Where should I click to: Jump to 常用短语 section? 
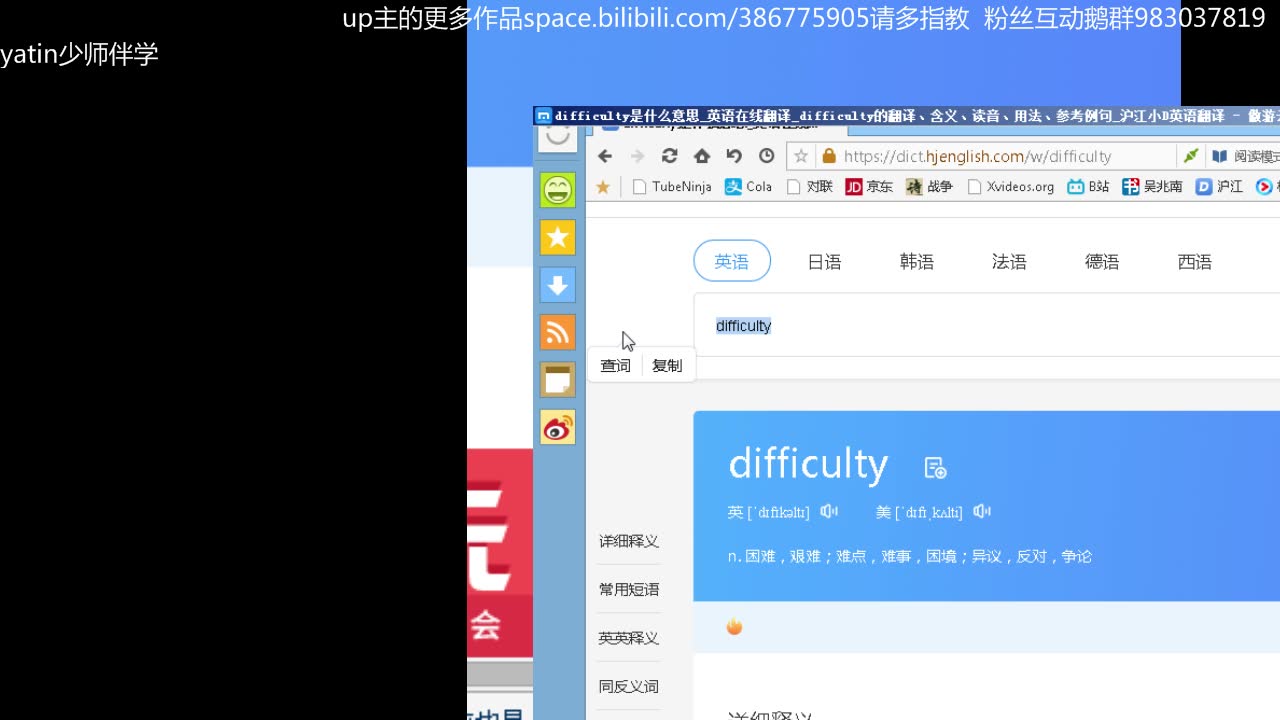629,590
